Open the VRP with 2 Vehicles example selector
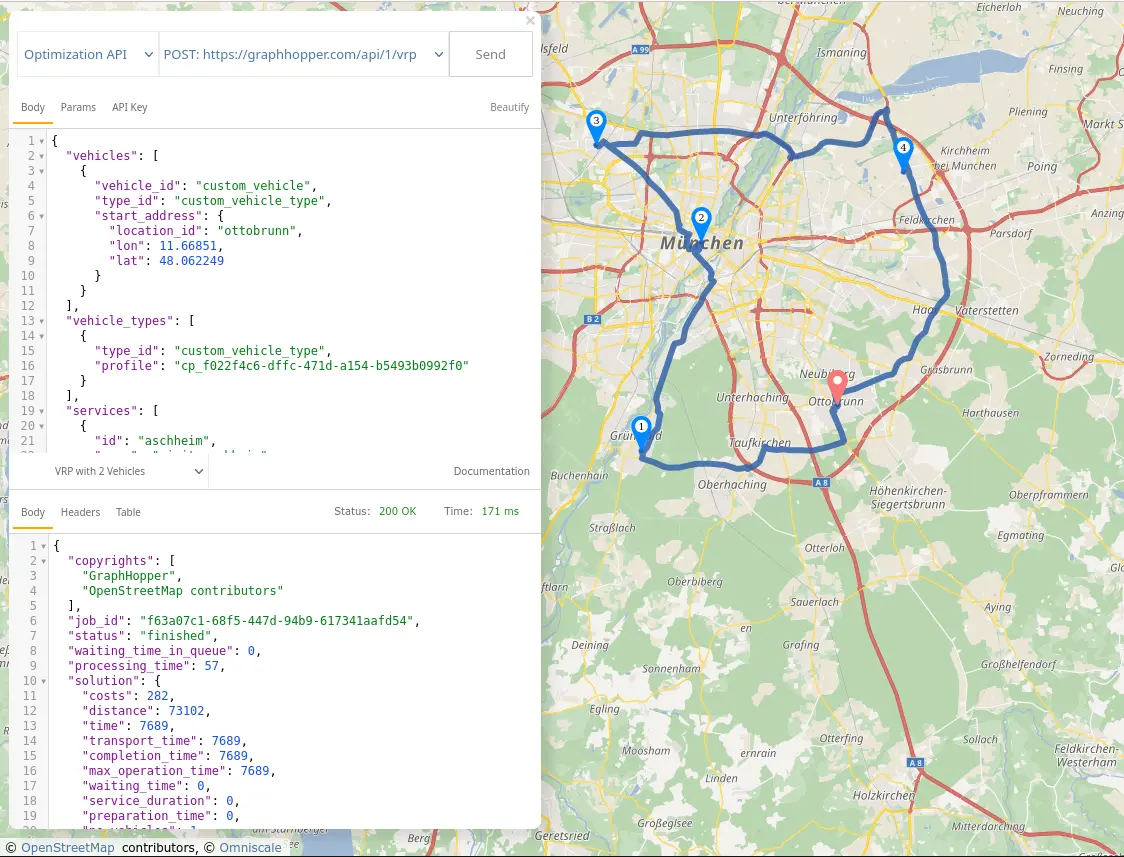Image resolution: width=1124 pixels, height=857 pixels. [108, 471]
